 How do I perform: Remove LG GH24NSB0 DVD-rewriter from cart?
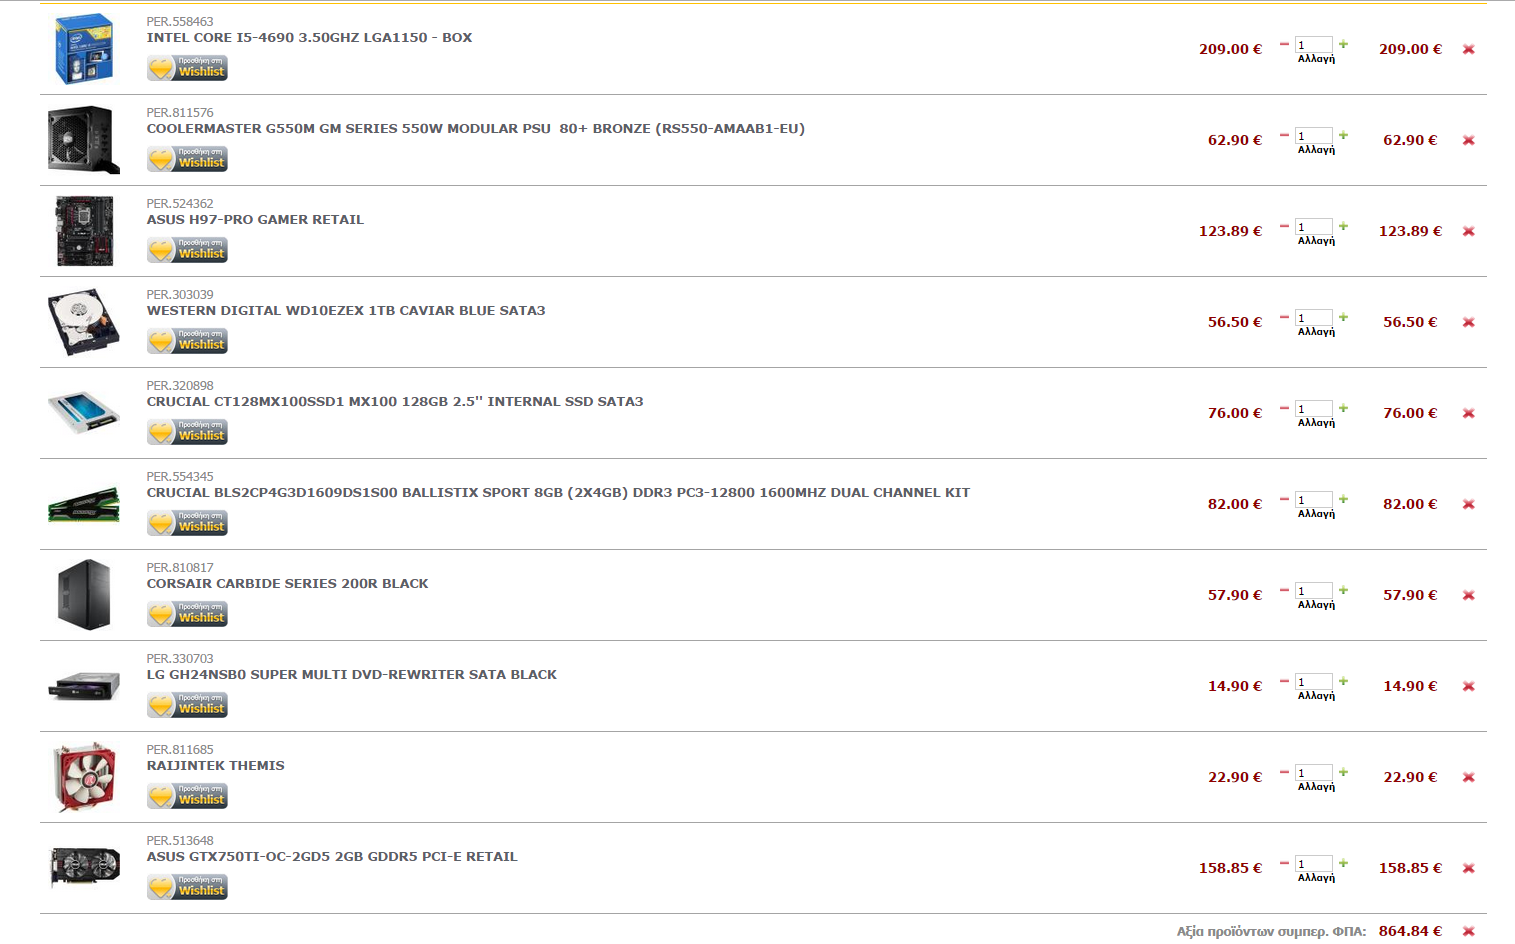point(1468,686)
